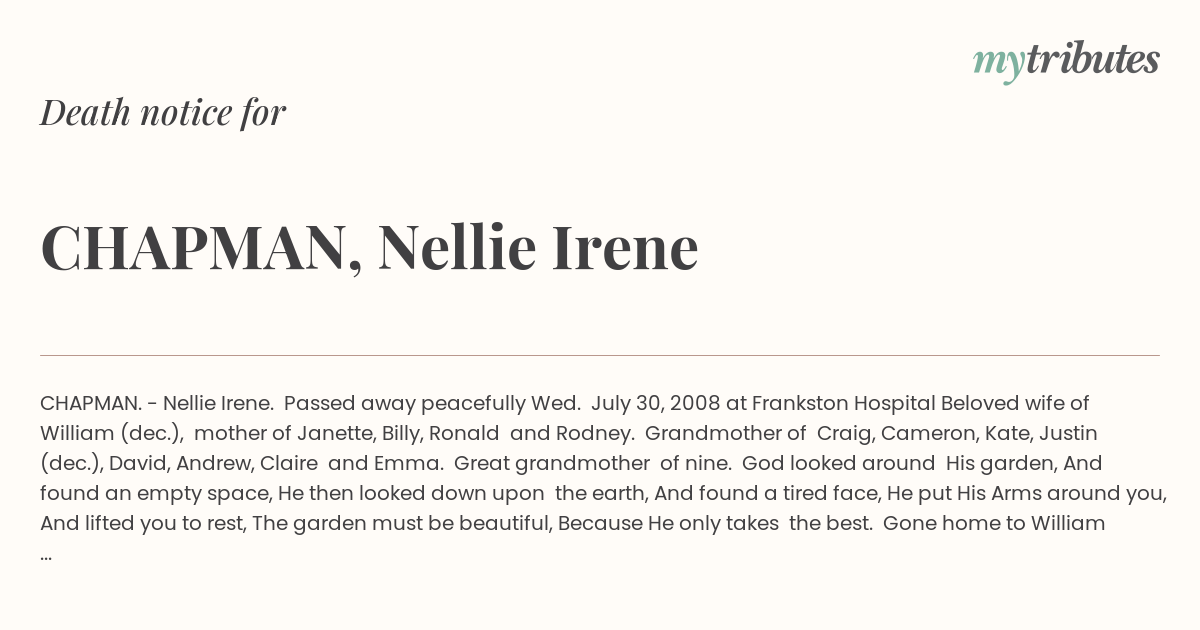Click the words "Great grandmother"

[536, 464]
